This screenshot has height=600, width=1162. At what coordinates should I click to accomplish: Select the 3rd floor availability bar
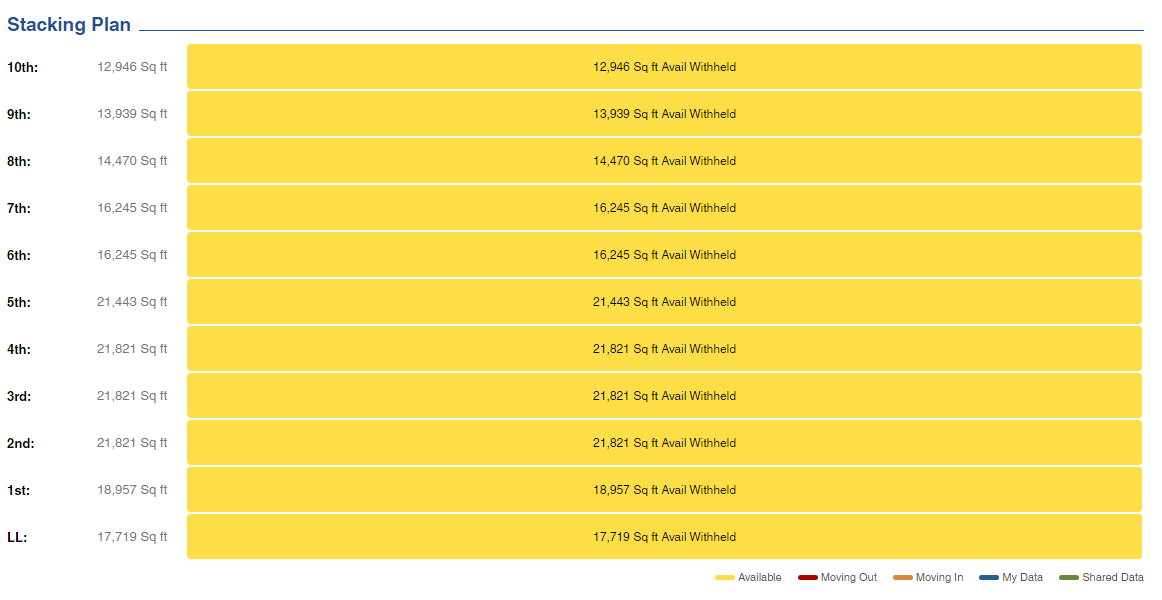click(664, 396)
